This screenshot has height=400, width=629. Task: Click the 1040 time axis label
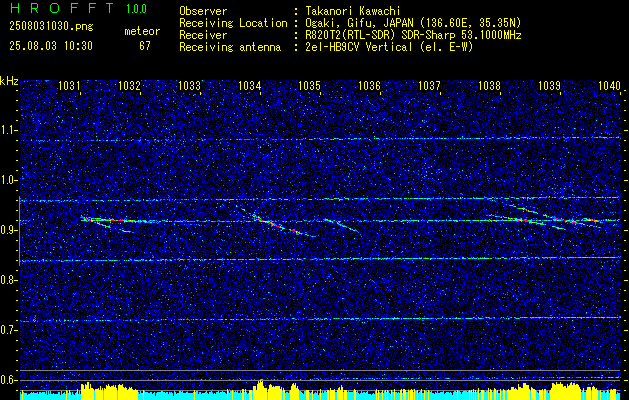[609, 85]
